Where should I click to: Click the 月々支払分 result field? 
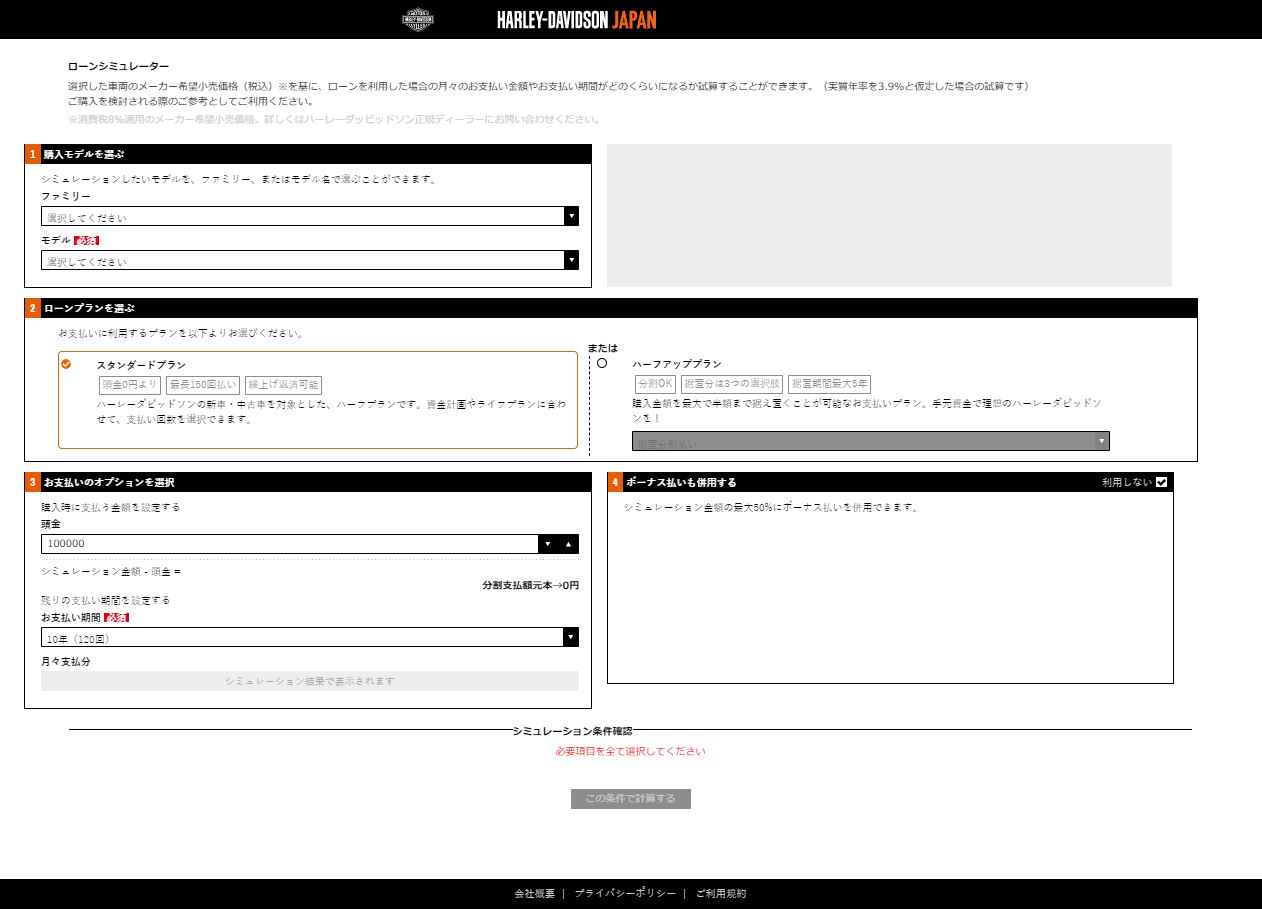coord(310,681)
